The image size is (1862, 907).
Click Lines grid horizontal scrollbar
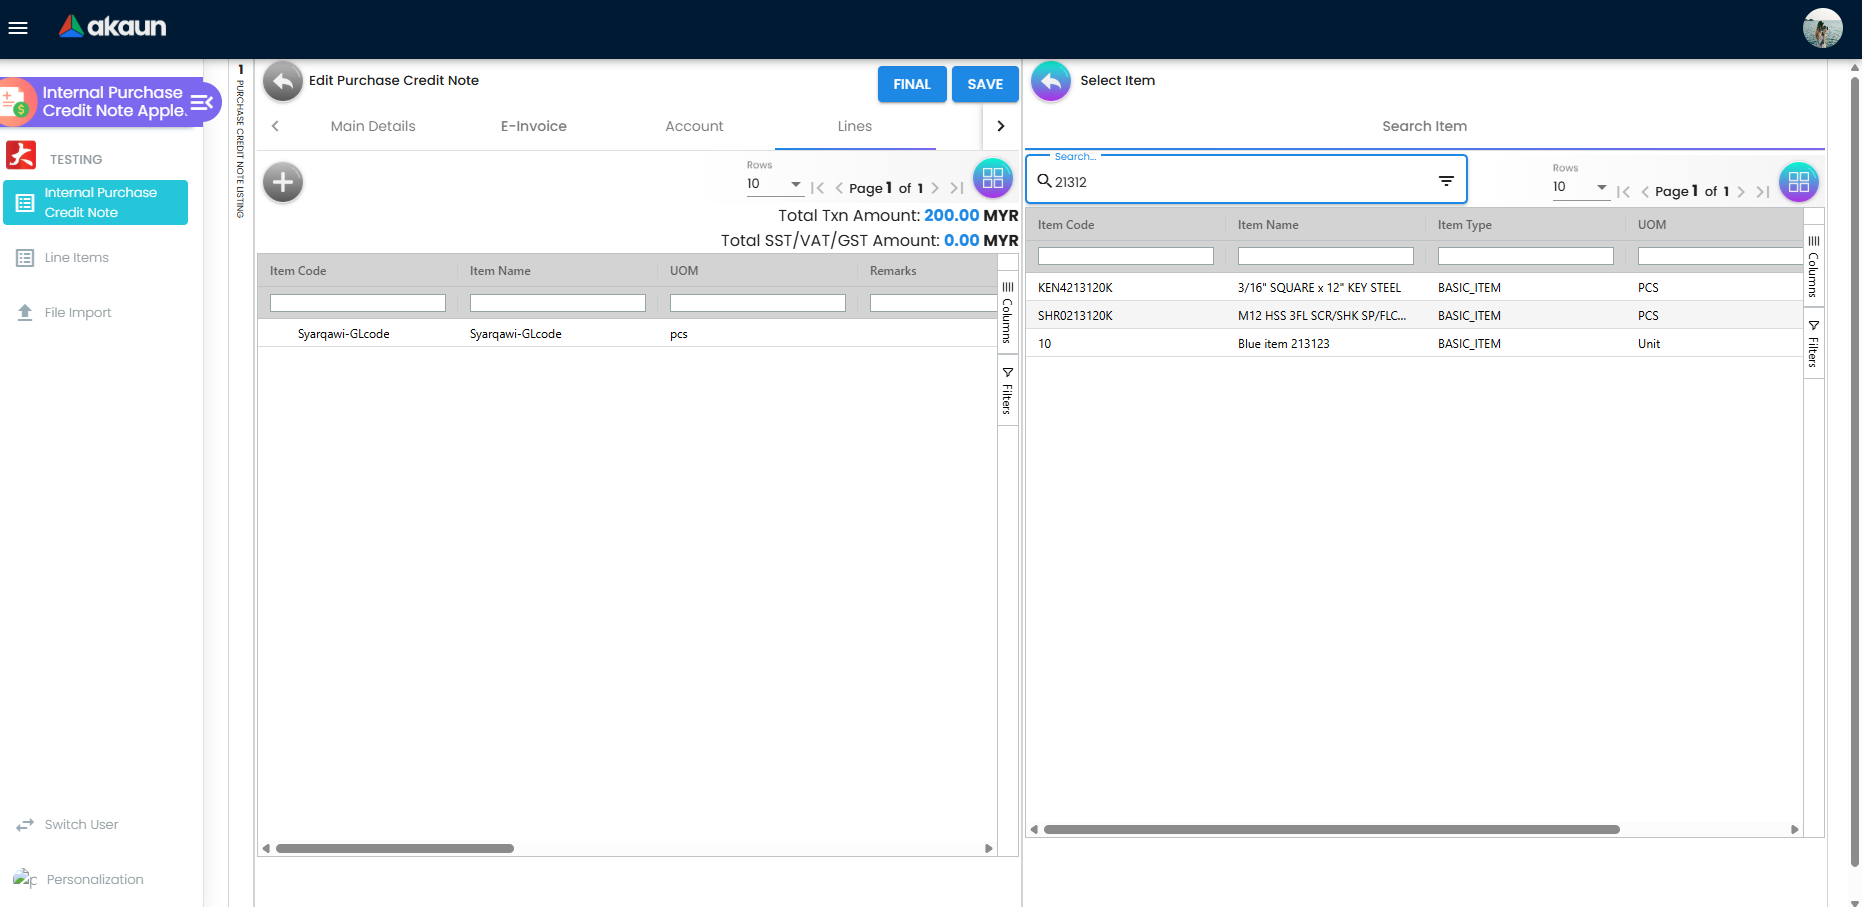coord(395,849)
